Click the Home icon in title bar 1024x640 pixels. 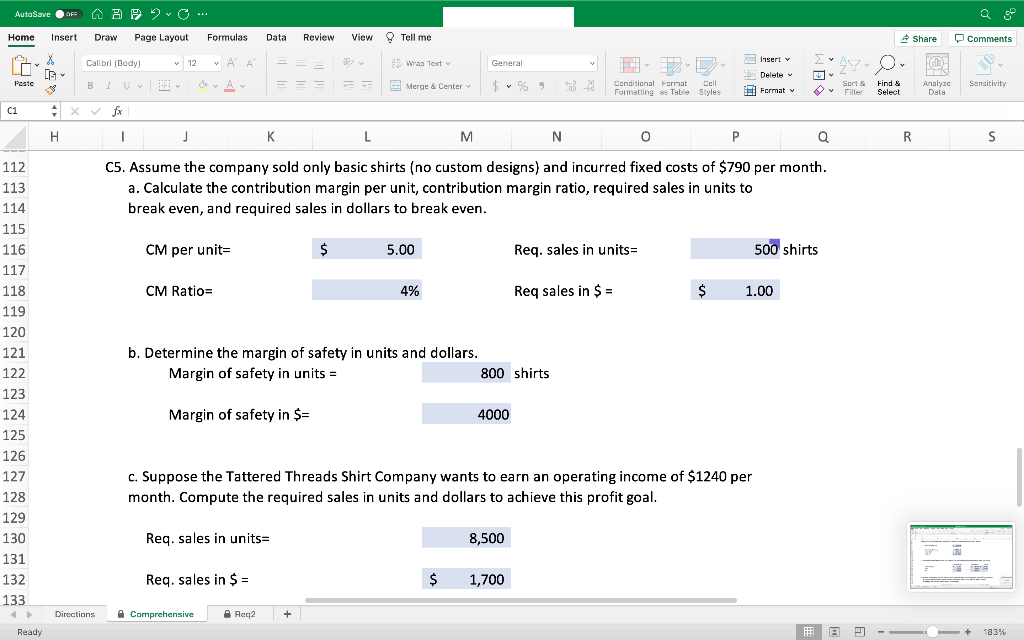click(97, 14)
